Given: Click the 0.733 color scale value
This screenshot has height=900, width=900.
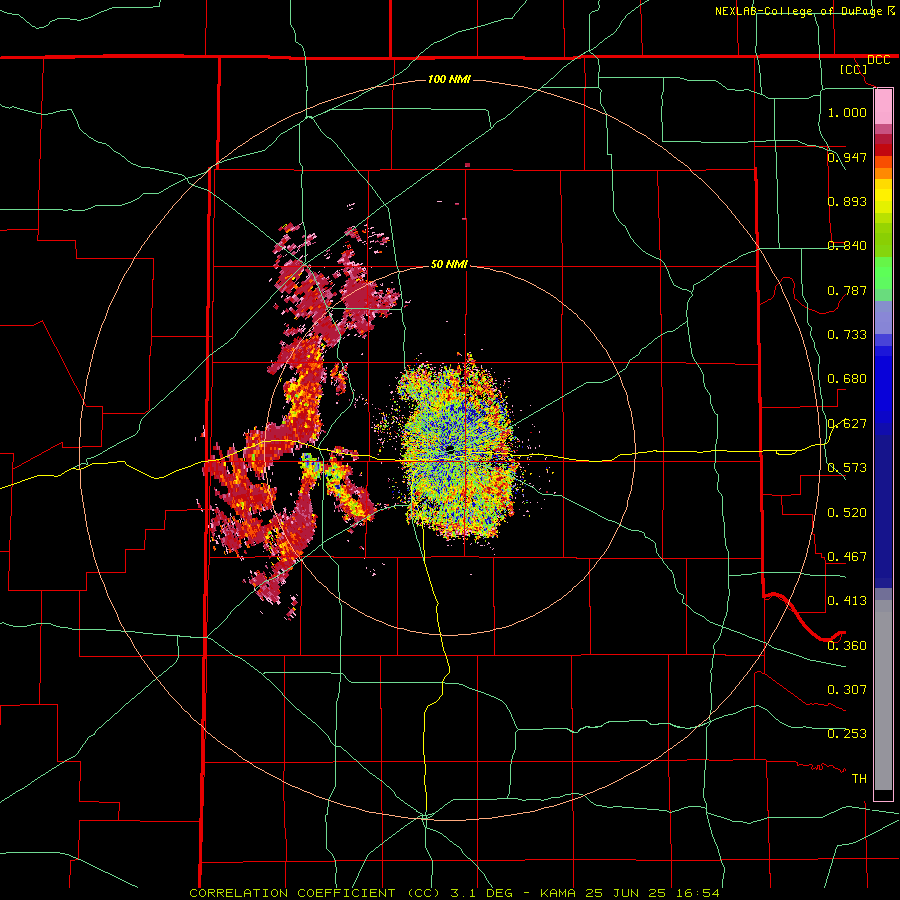Looking at the screenshot, I should pos(847,335).
